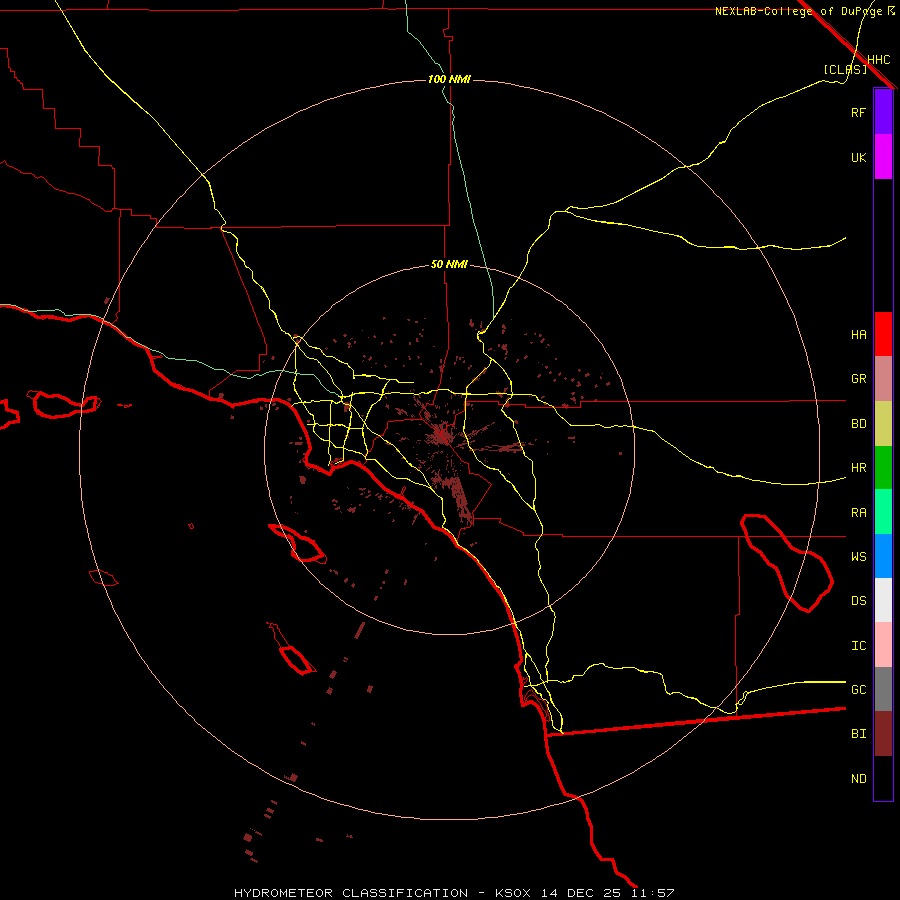Click the HHC product code label
Image resolution: width=900 pixels, height=900 pixels.
[878, 60]
